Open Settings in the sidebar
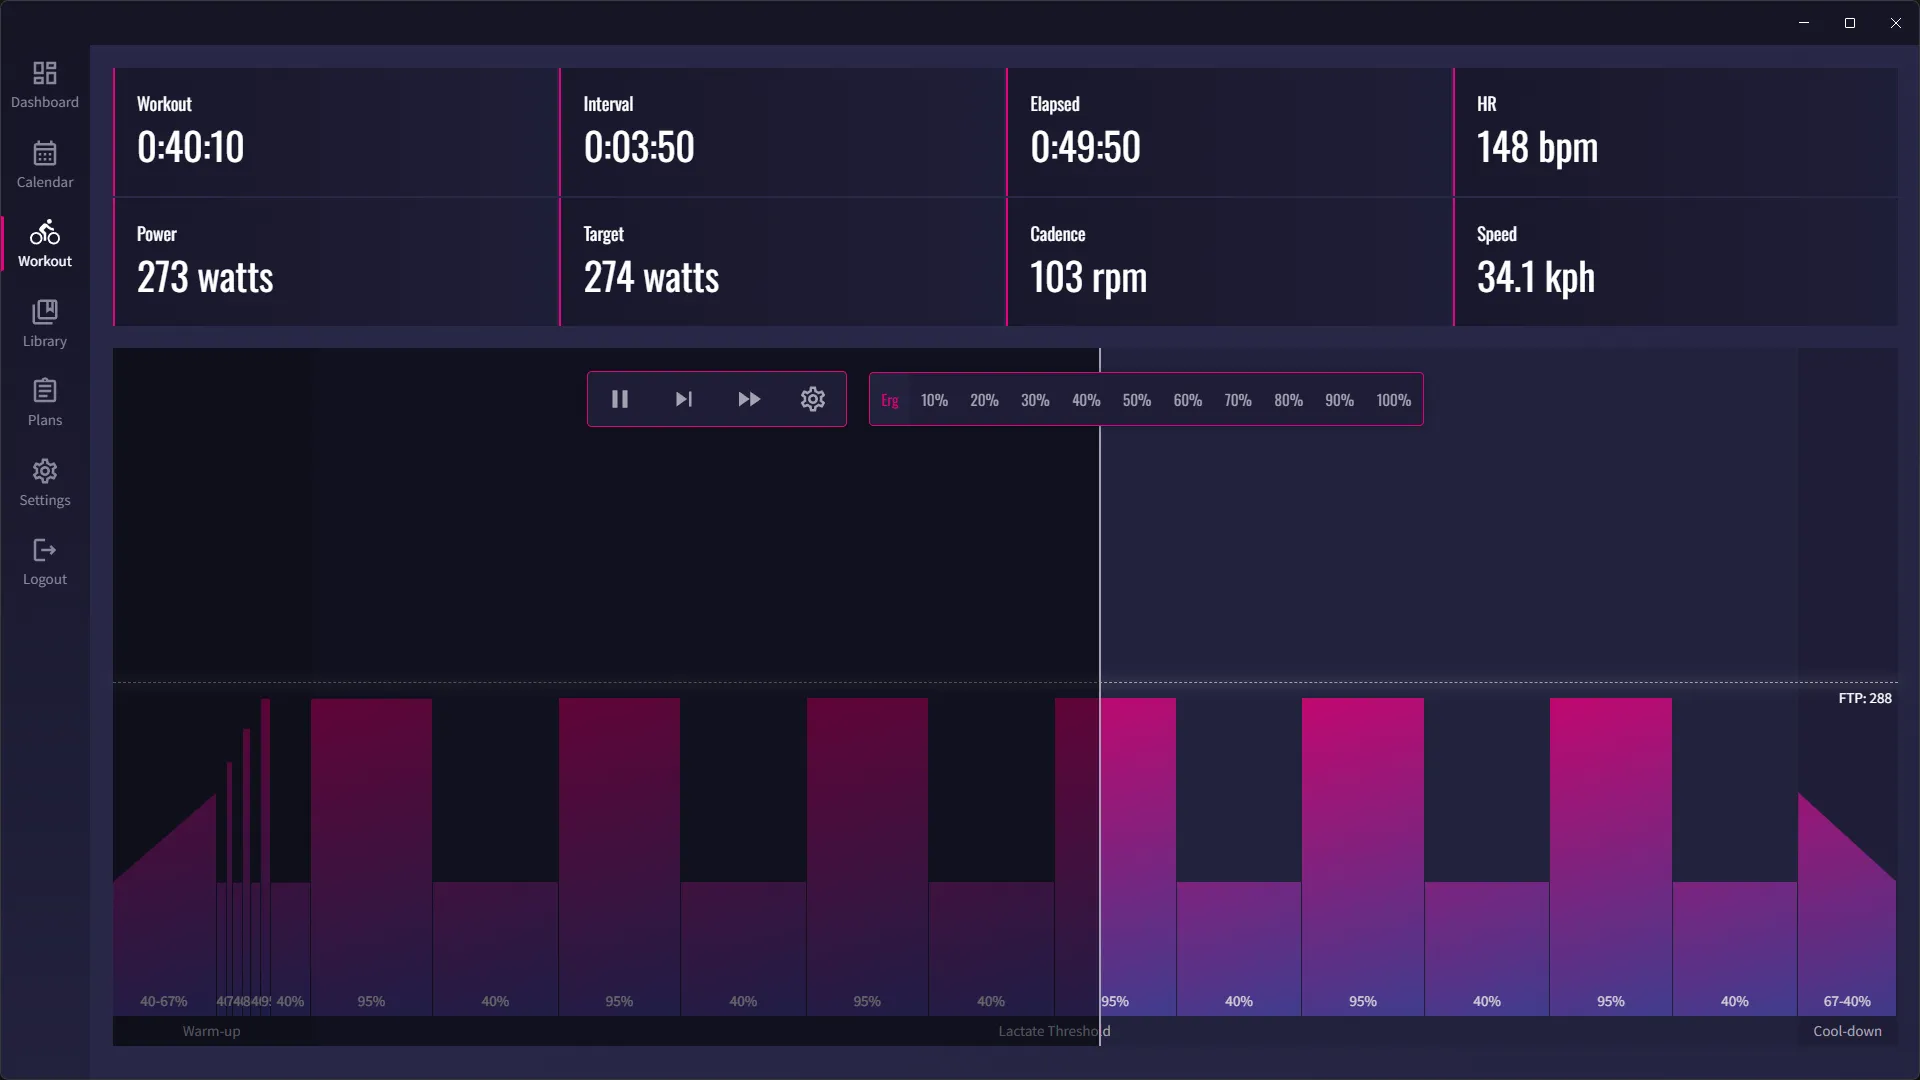The width and height of the screenshot is (1920, 1080). click(45, 483)
